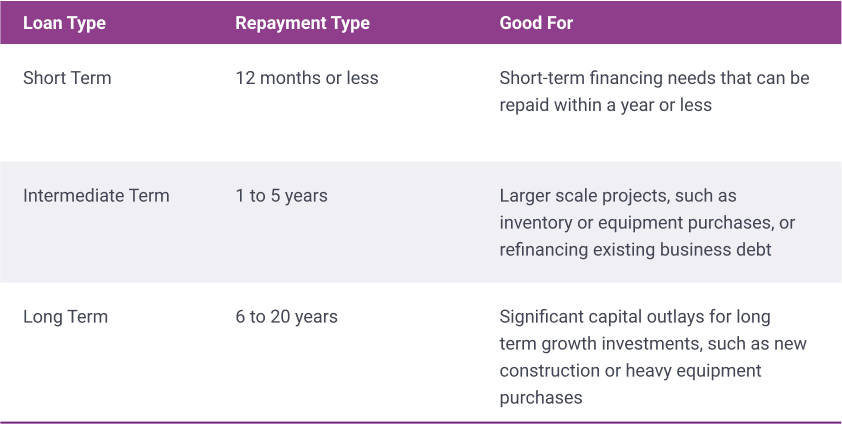Image resolution: width=842 pixels, height=424 pixels.
Task: Click text refinancing existing business debt
Action: [x=635, y=250]
